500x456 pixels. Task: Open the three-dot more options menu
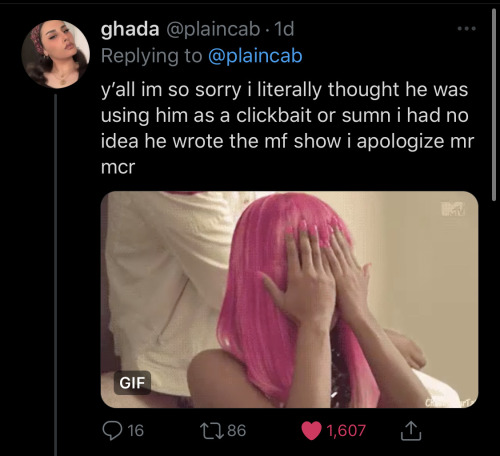click(x=467, y=29)
